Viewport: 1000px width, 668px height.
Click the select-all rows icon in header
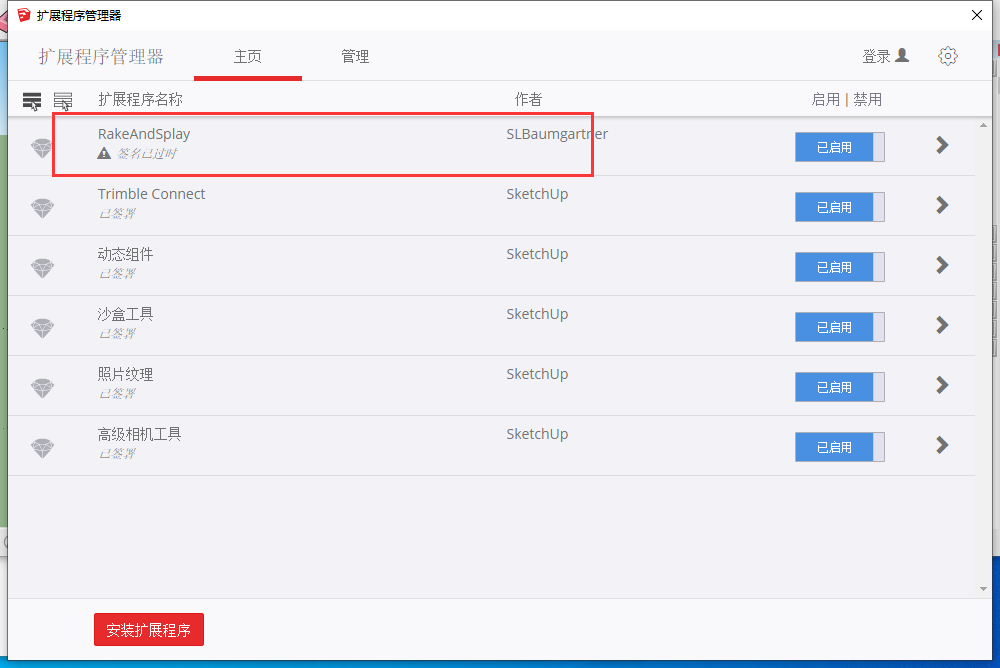32,101
